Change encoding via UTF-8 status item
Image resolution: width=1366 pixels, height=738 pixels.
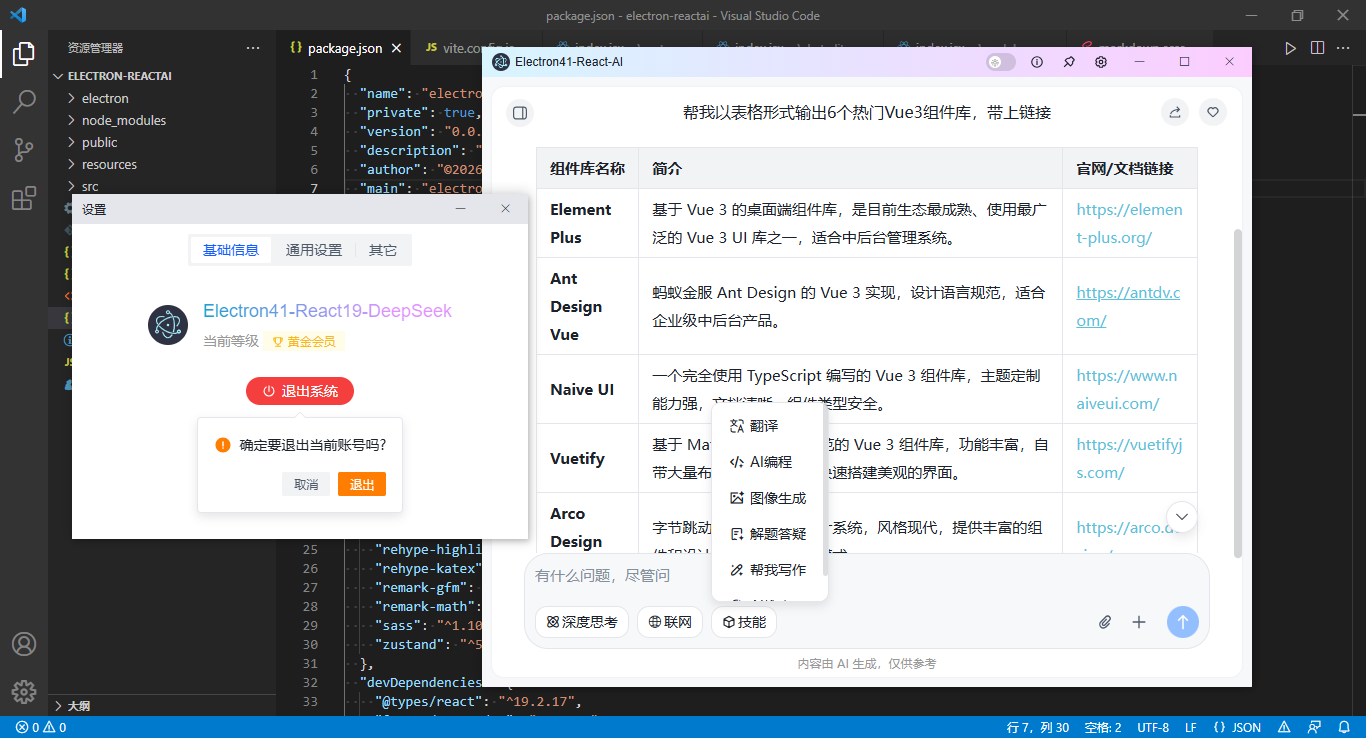pos(1153,727)
